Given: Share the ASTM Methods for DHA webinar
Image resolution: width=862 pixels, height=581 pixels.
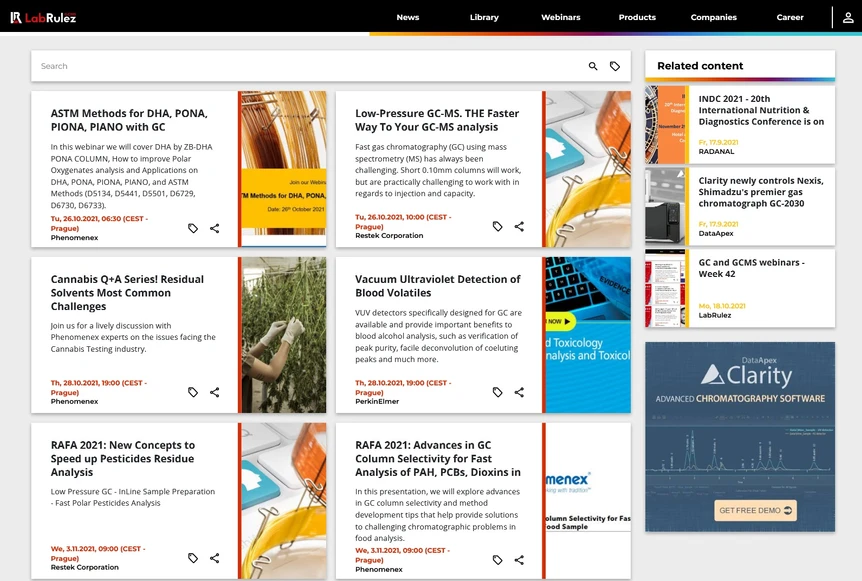Looking at the screenshot, I should point(214,228).
